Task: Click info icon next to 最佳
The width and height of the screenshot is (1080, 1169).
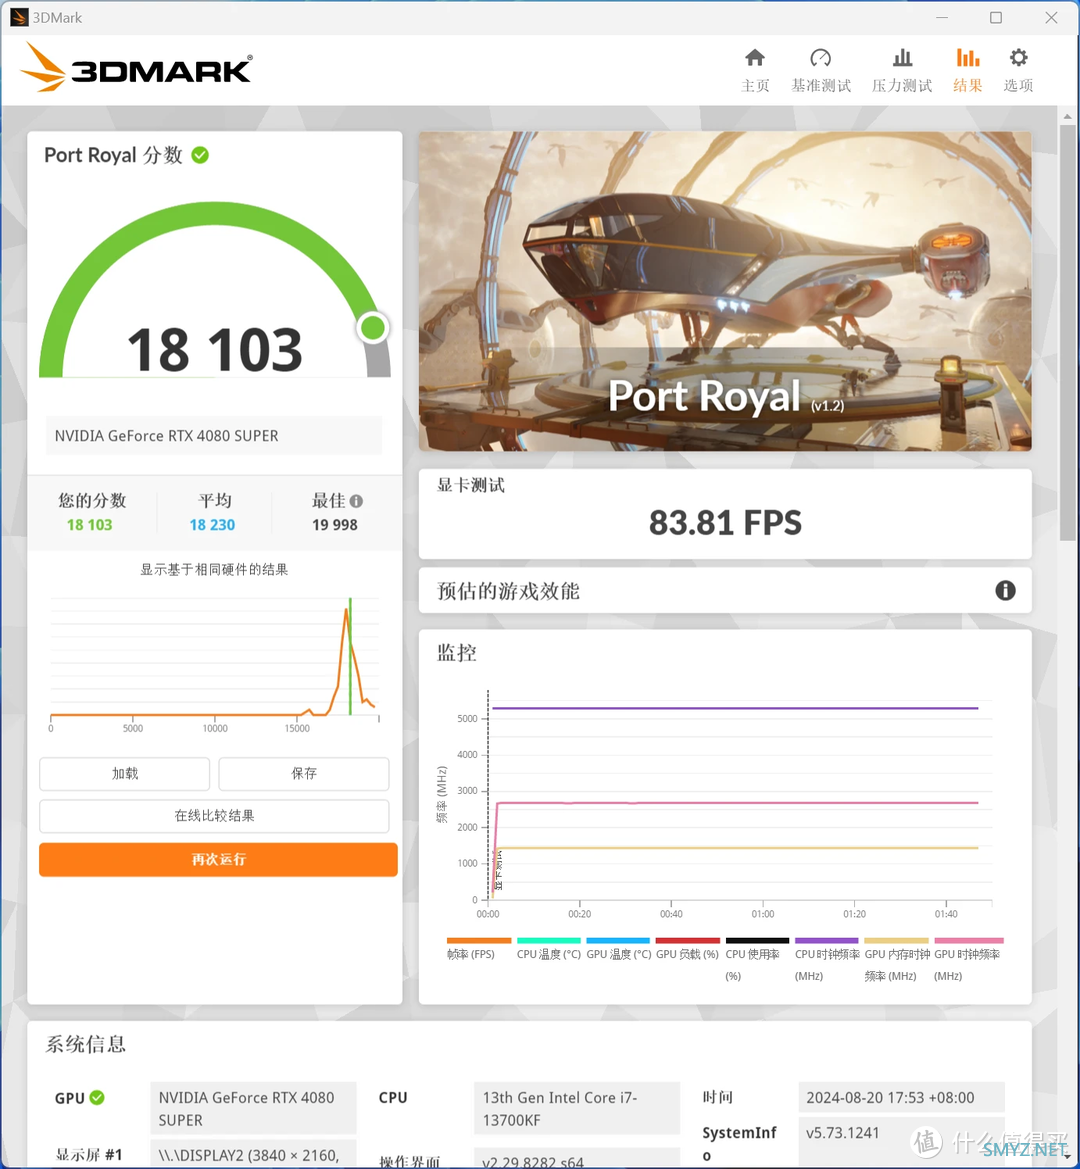Action: [356, 501]
